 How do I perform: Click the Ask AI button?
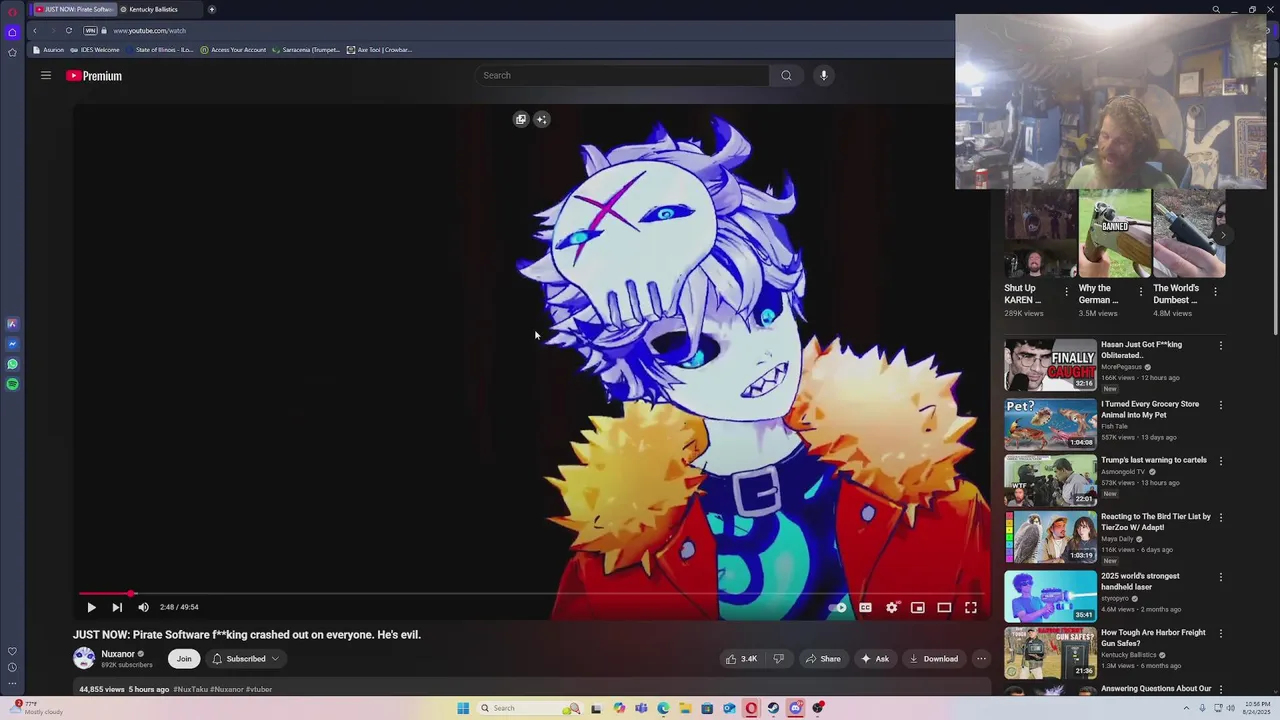click(875, 659)
